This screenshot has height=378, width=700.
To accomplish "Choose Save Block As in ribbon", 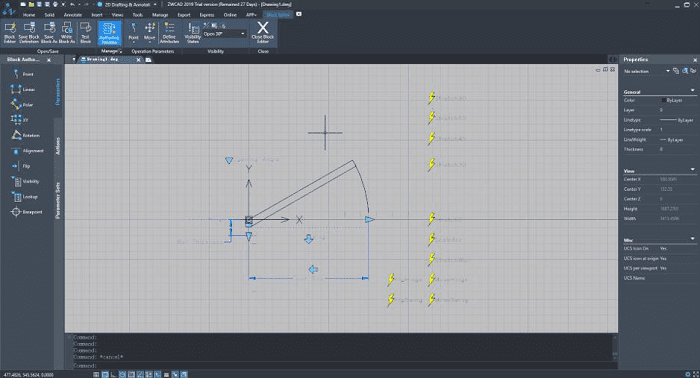I will [x=49, y=33].
